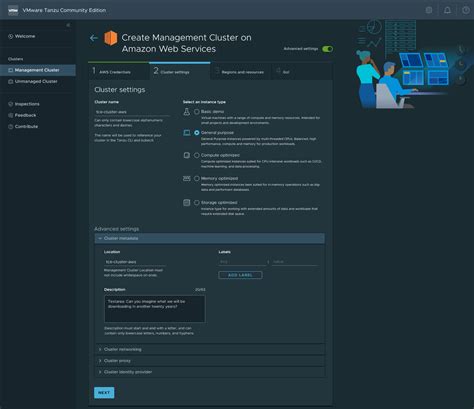474x409 pixels.
Task: Collapse the Cluster metadata section
Action: 210,238
